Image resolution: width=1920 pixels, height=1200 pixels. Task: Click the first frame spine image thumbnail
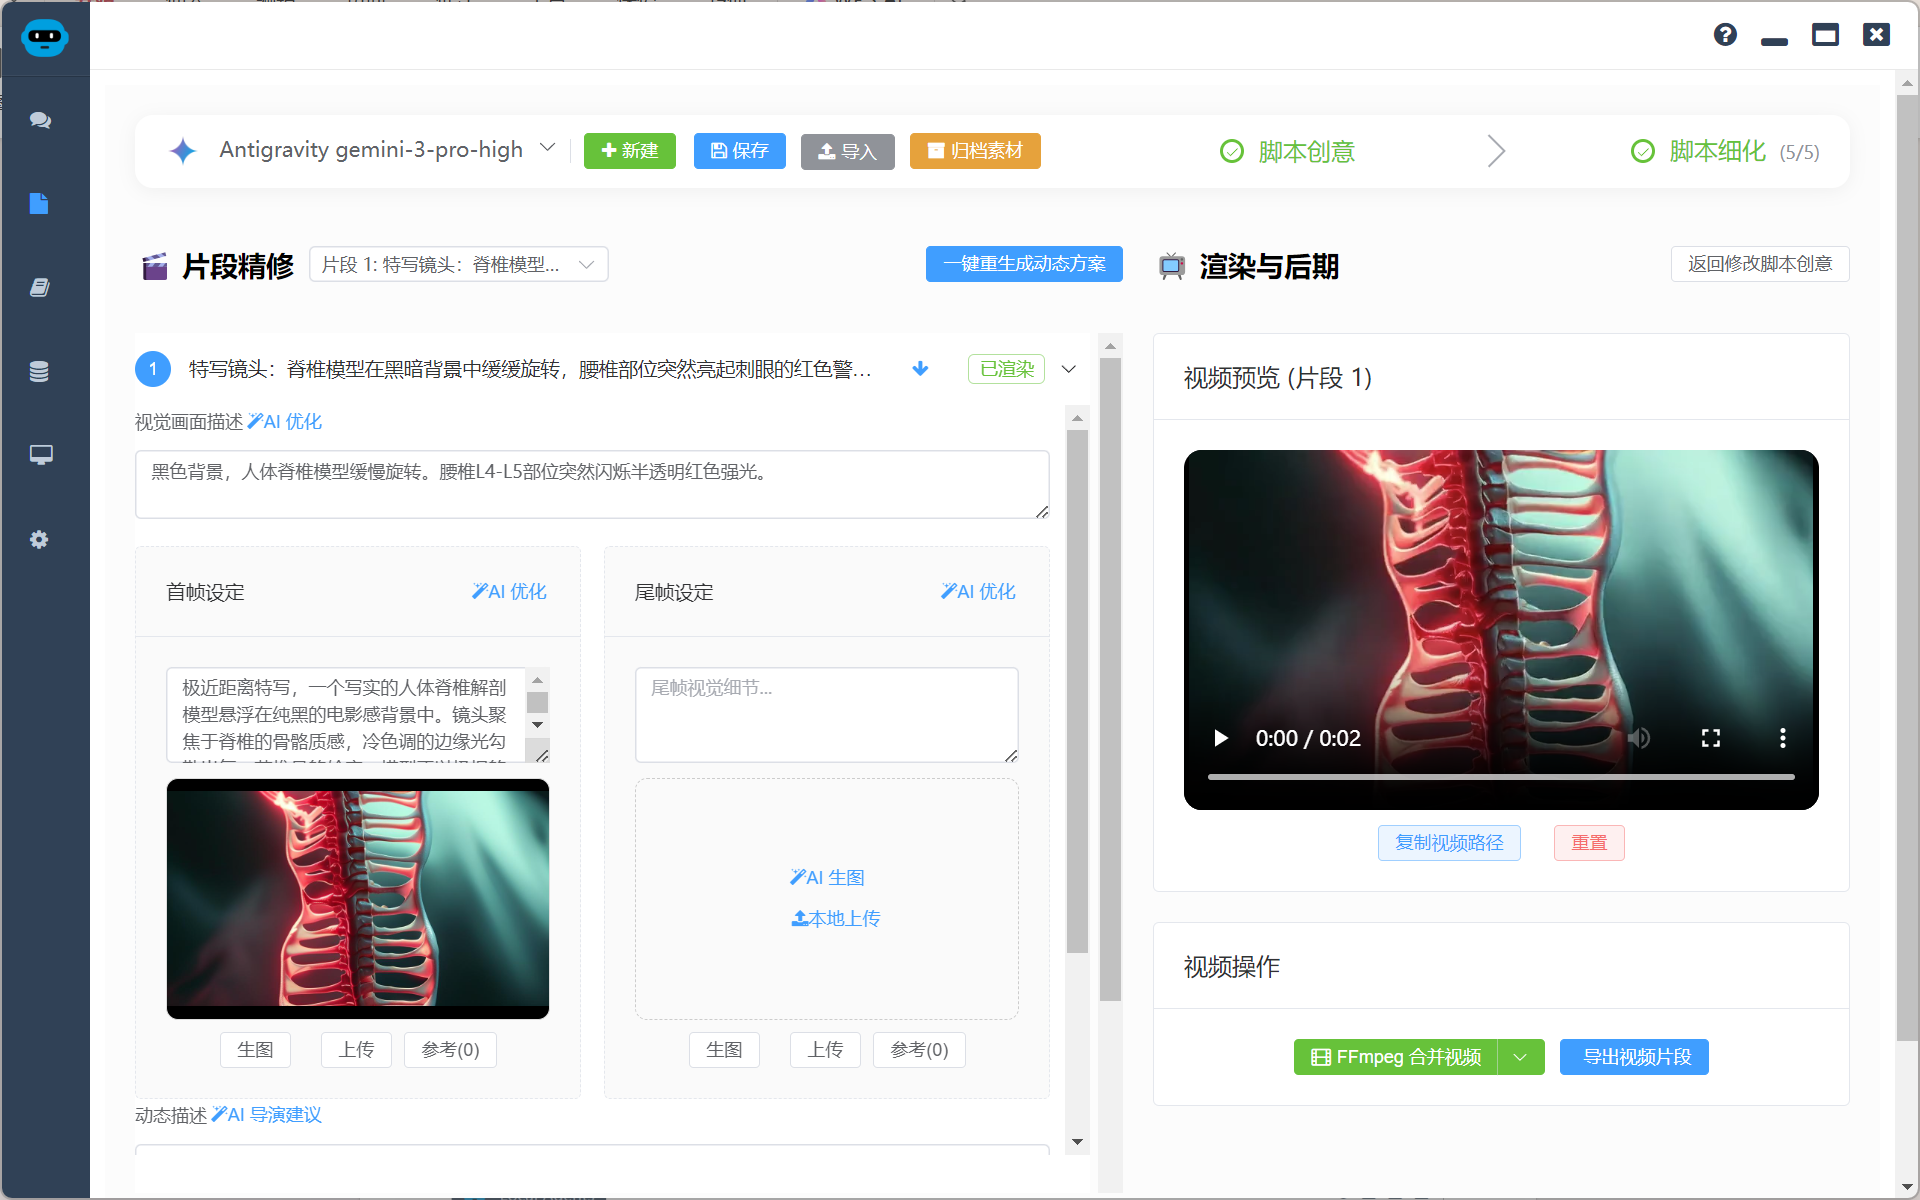click(x=357, y=898)
